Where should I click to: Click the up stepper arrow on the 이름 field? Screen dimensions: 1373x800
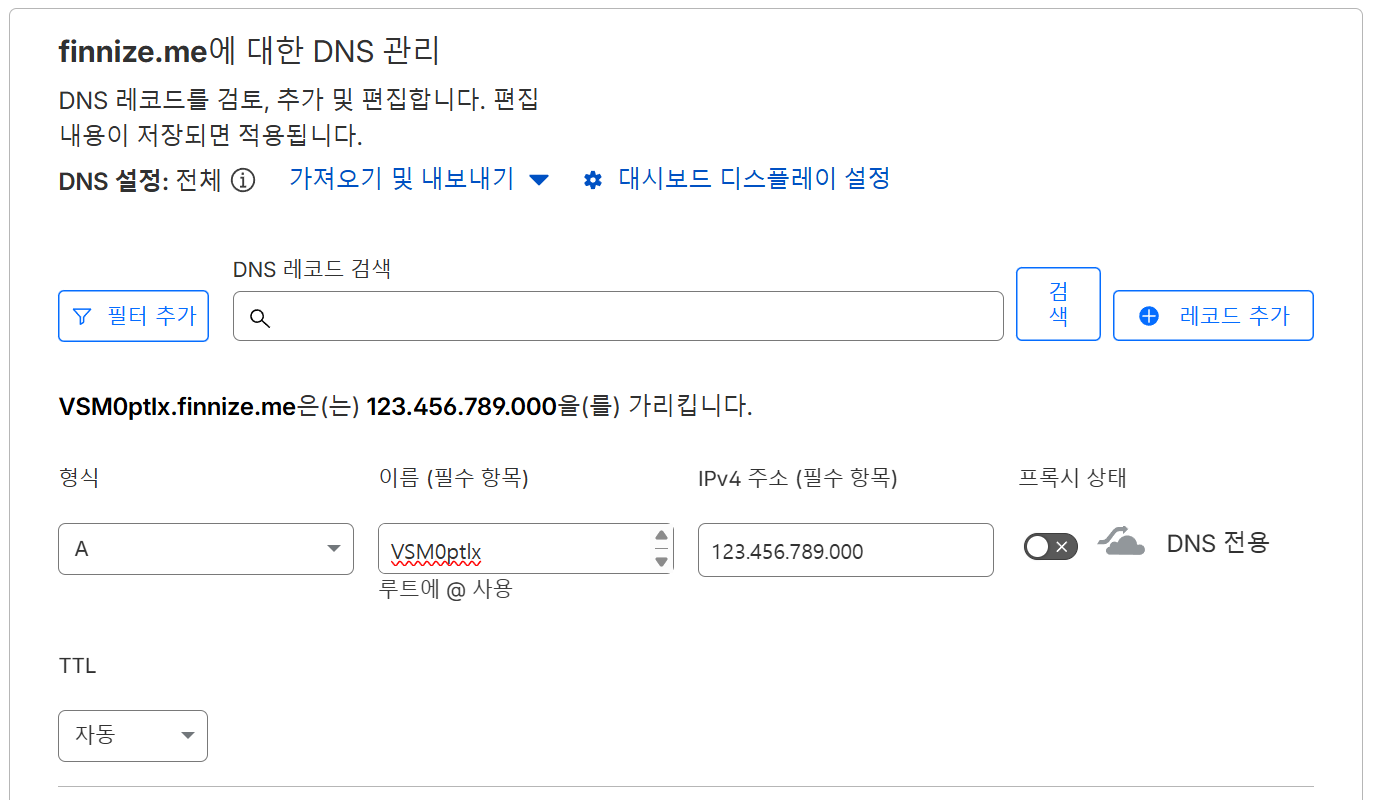661,538
